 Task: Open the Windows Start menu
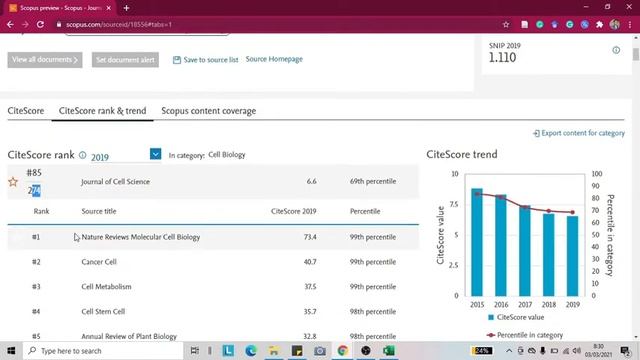[11, 351]
